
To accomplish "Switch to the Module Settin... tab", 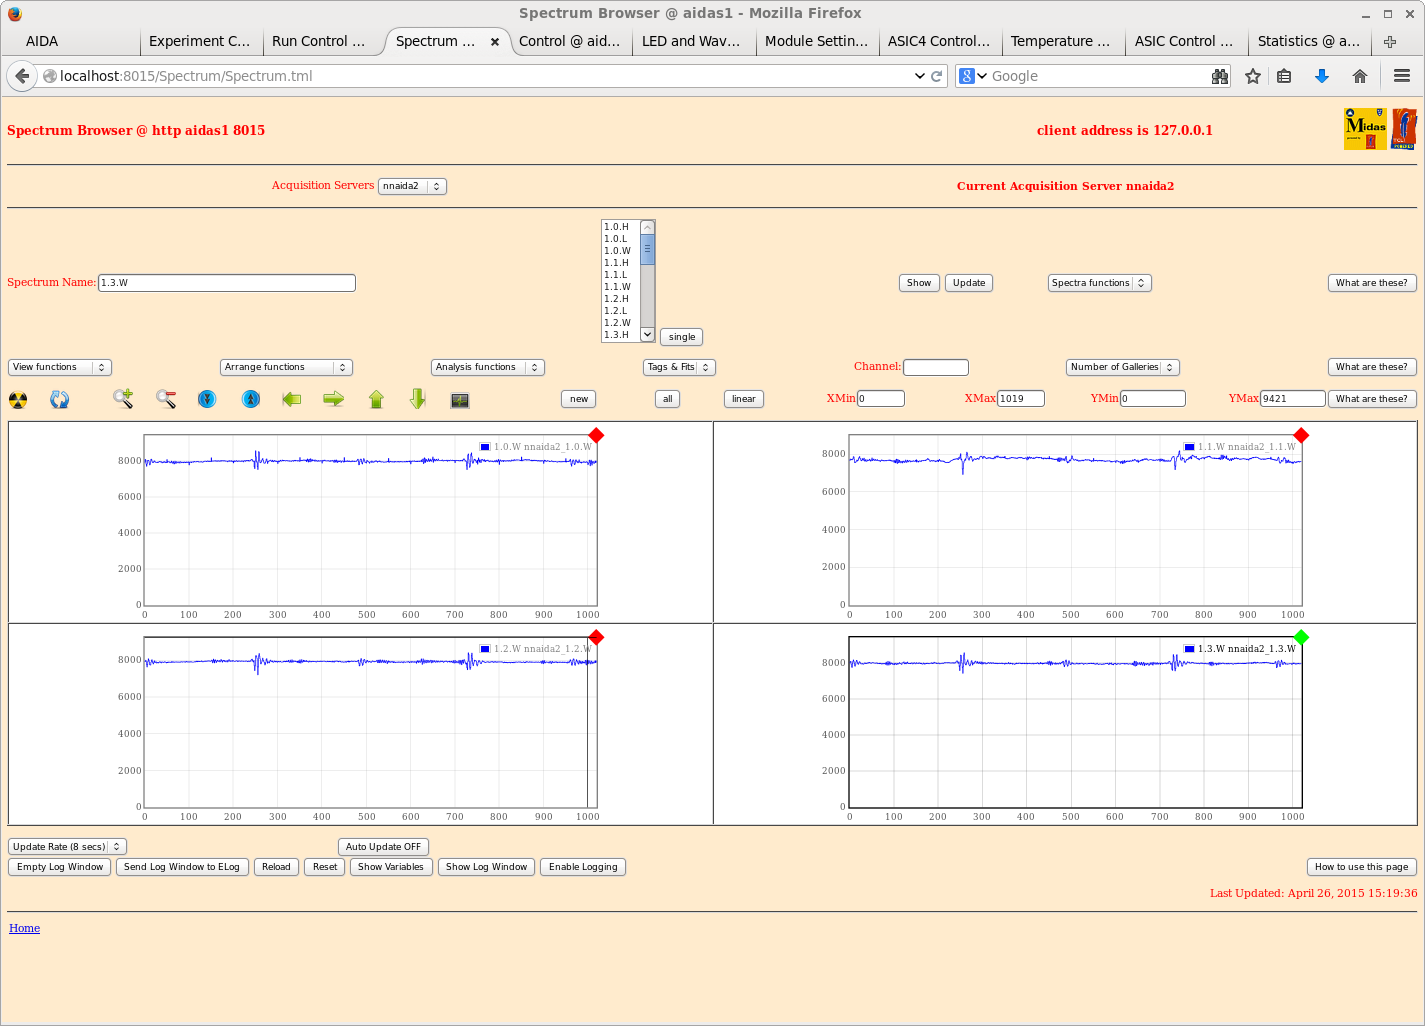I will tap(816, 41).
